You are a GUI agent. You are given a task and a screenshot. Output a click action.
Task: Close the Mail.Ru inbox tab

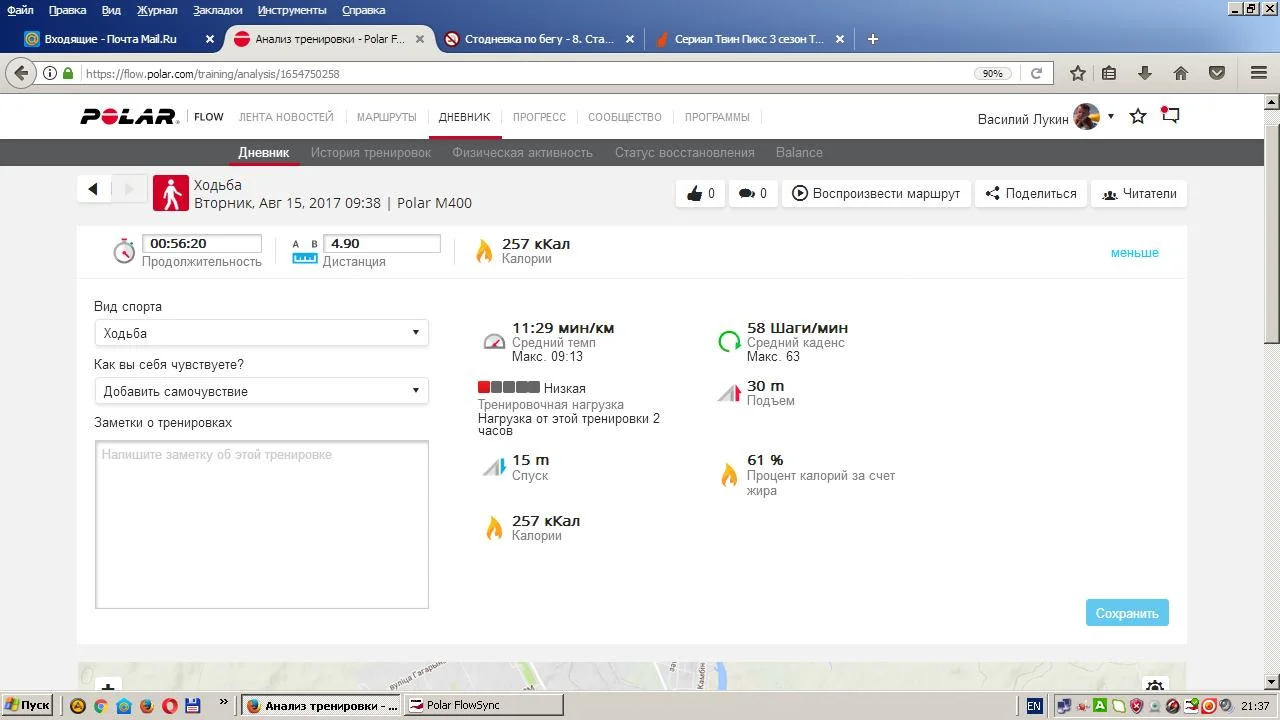pos(210,39)
